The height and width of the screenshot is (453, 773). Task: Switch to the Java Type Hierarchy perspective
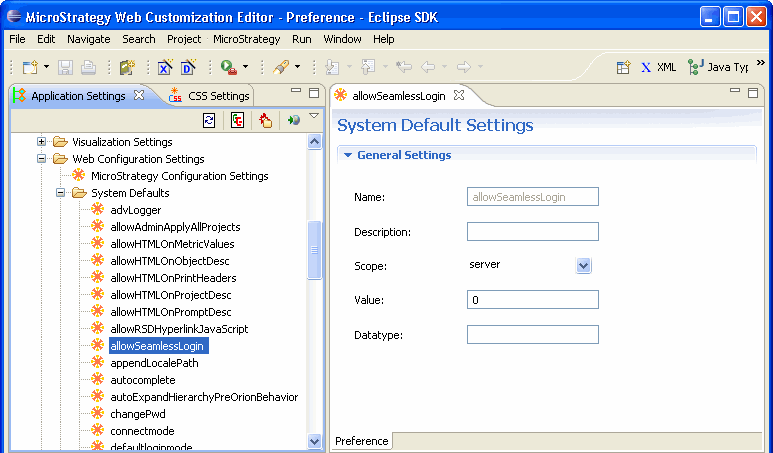[718, 67]
